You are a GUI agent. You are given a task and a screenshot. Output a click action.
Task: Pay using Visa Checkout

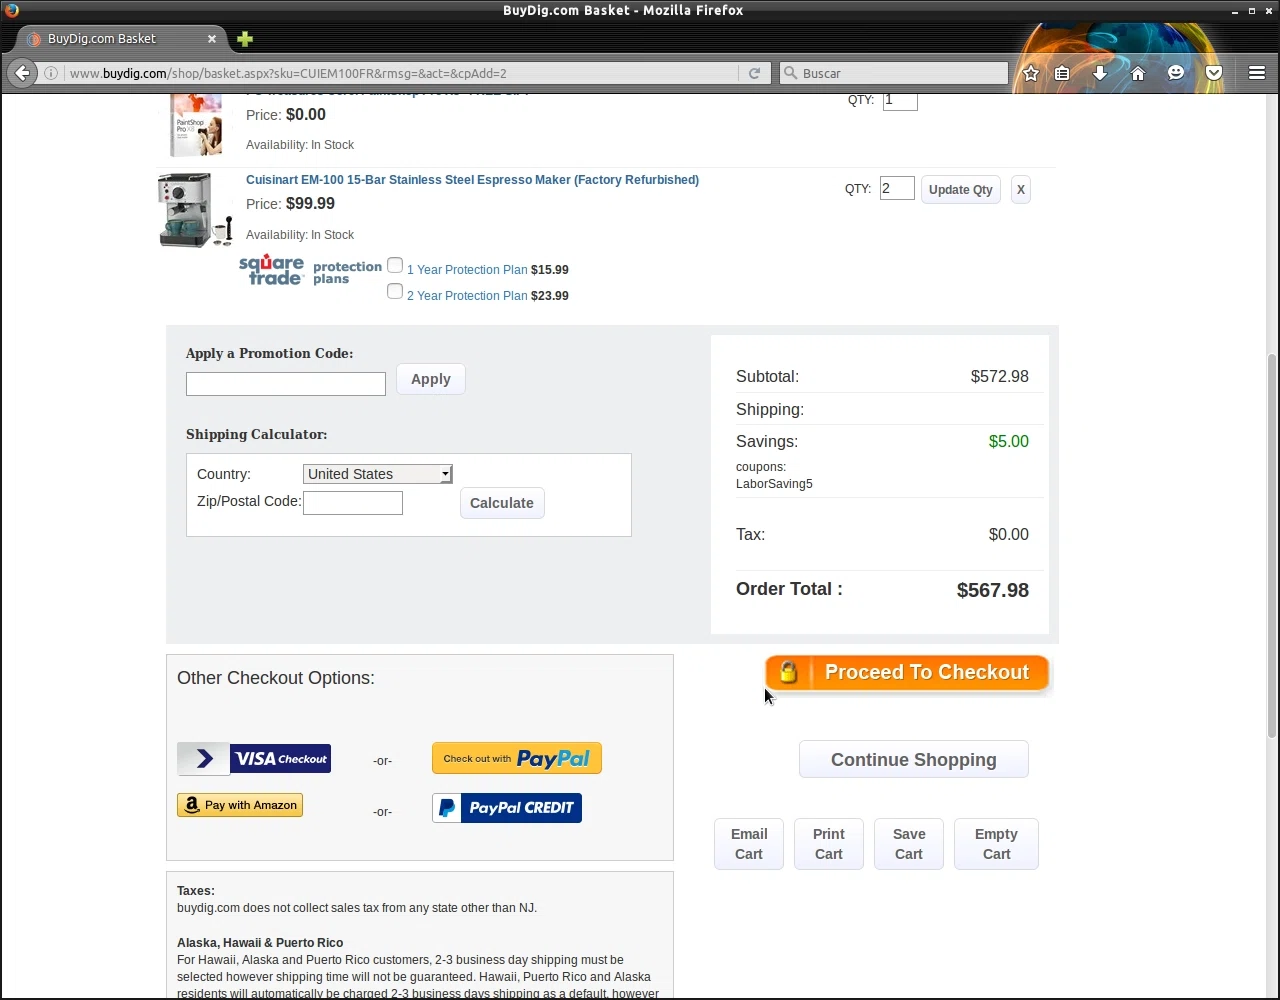click(254, 759)
